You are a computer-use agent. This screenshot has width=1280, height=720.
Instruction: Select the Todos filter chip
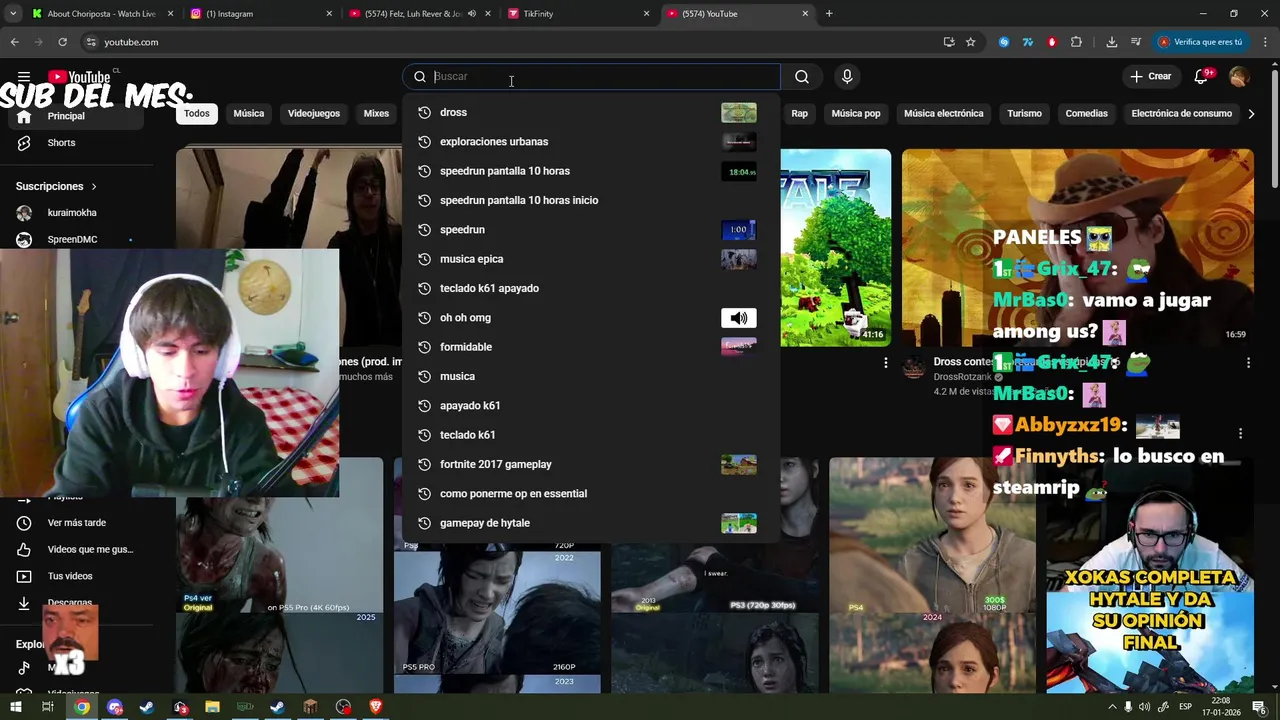197,114
